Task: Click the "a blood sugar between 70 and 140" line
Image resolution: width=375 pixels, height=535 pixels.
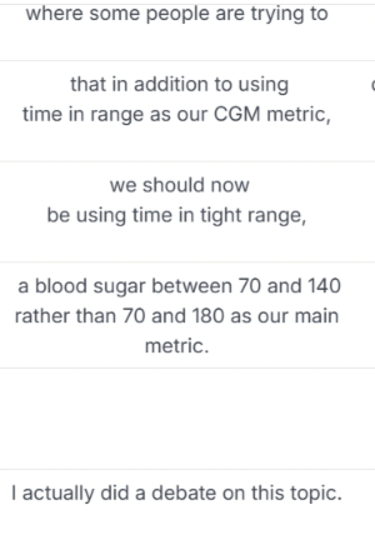Action: [179, 286]
